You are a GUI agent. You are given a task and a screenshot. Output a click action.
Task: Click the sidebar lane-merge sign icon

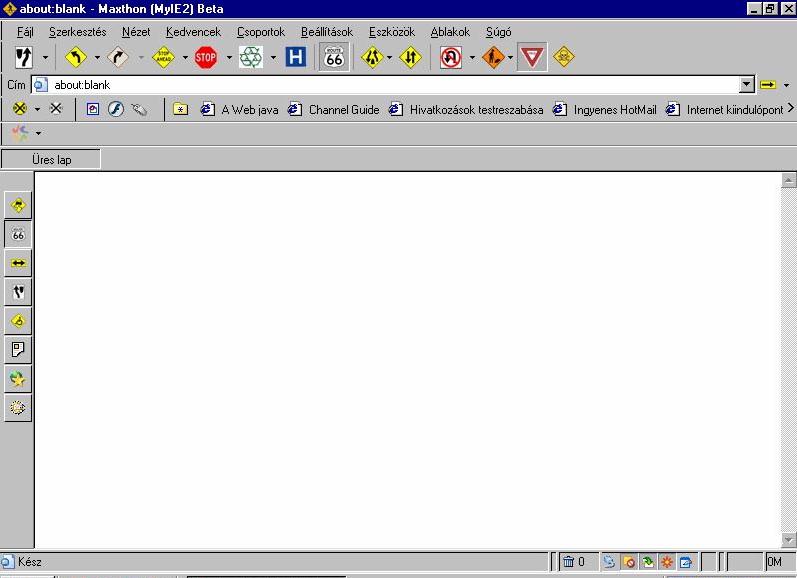[18, 292]
